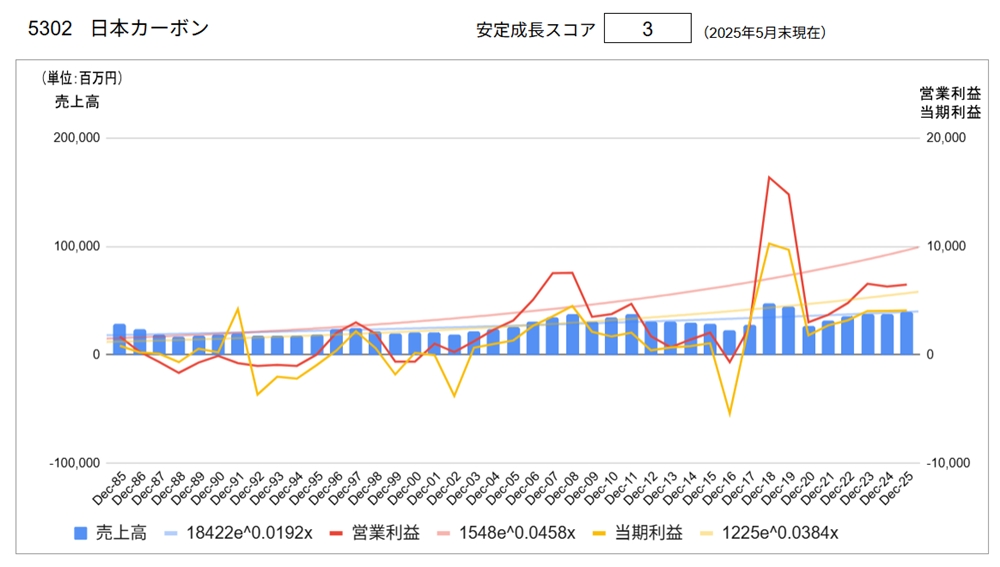Click the 200,000 left axis label
This screenshot has height=567, width=1000.
tap(77, 138)
